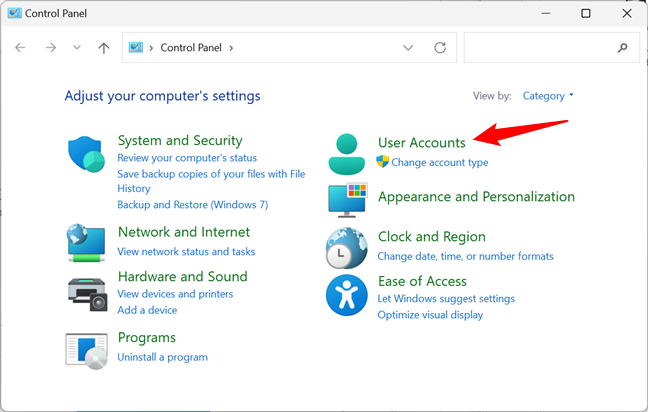Click the Uninstall a program link
648x412 pixels.
tap(162, 357)
